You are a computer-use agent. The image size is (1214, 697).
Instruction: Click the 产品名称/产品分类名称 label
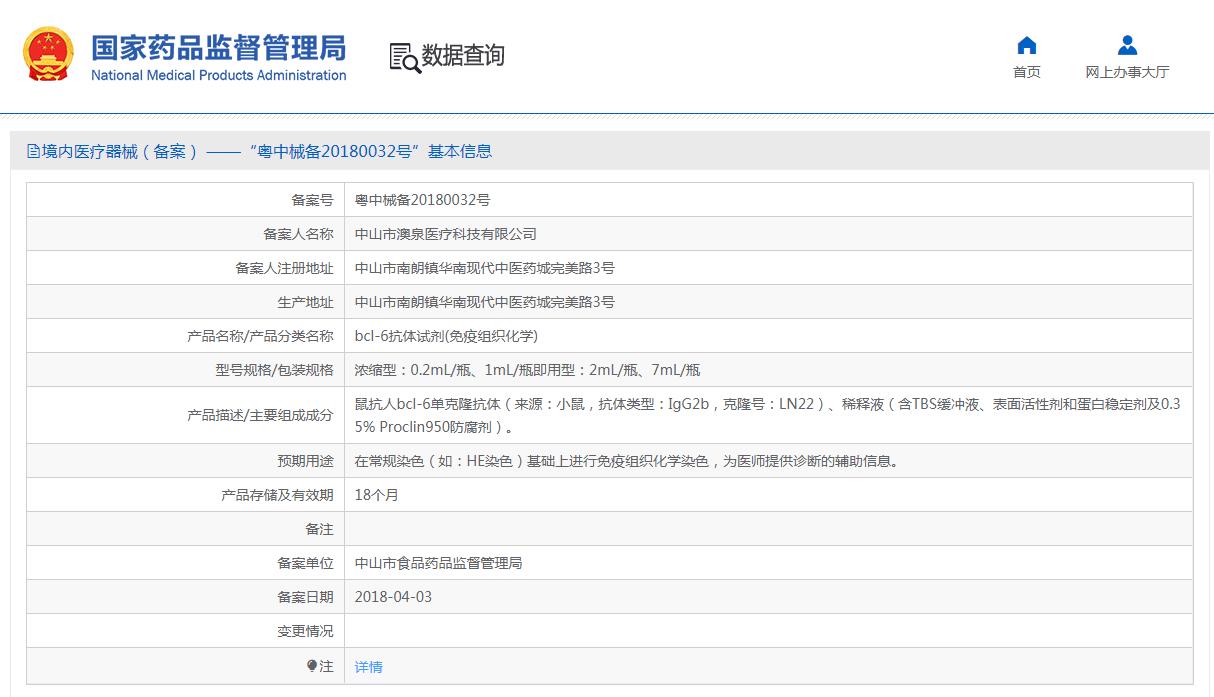click(x=260, y=336)
